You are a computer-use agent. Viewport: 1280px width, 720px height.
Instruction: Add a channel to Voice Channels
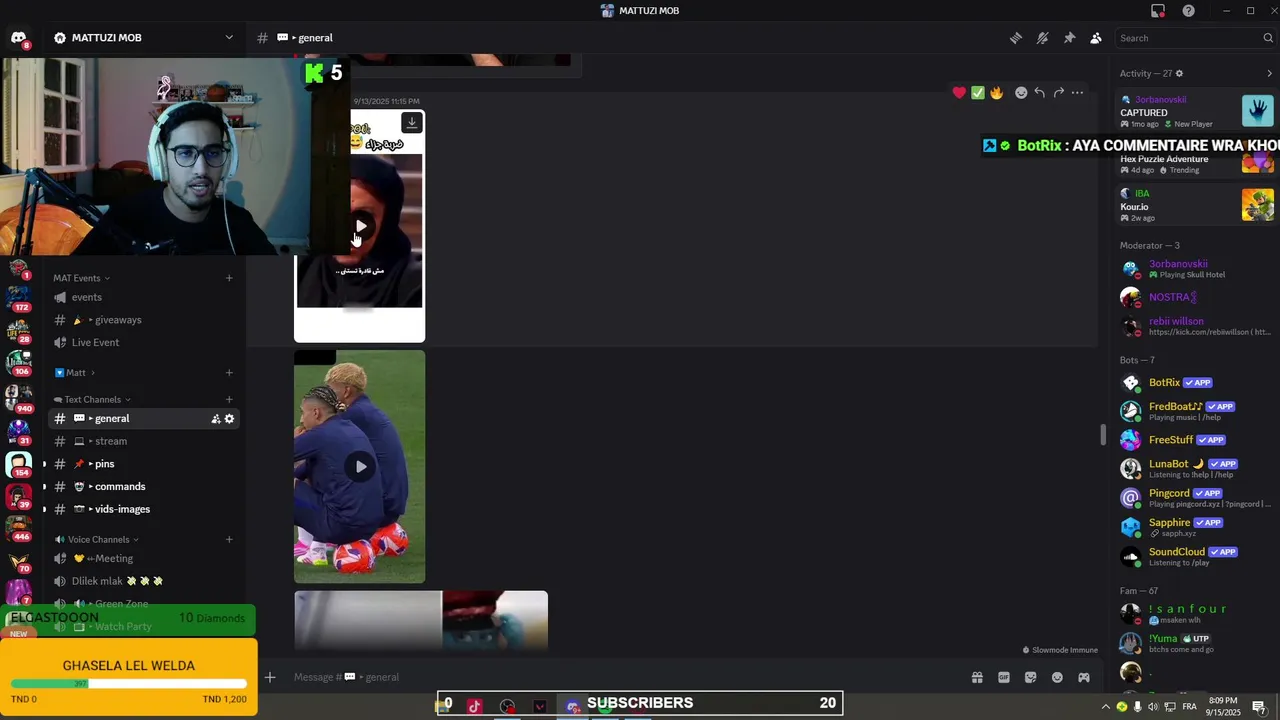pyautogui.click(x=229, y=540)
